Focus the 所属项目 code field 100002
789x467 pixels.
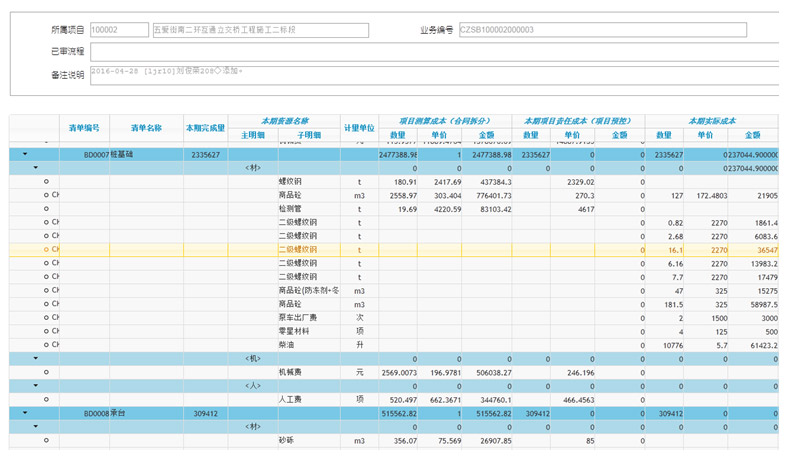click(119, 30)
